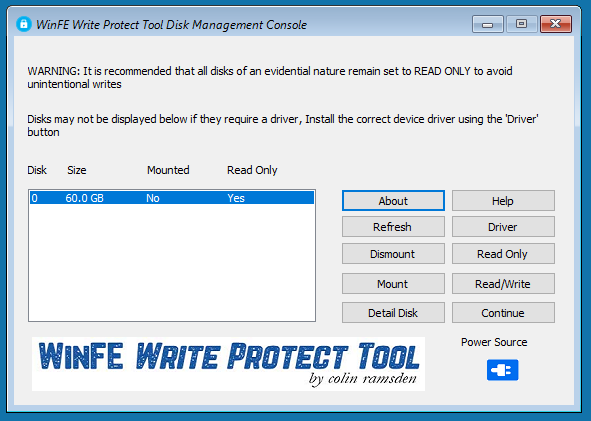Click the padlock icon in title bar
This screenshot has width=591, height=421.
click(x=24, y=24)
